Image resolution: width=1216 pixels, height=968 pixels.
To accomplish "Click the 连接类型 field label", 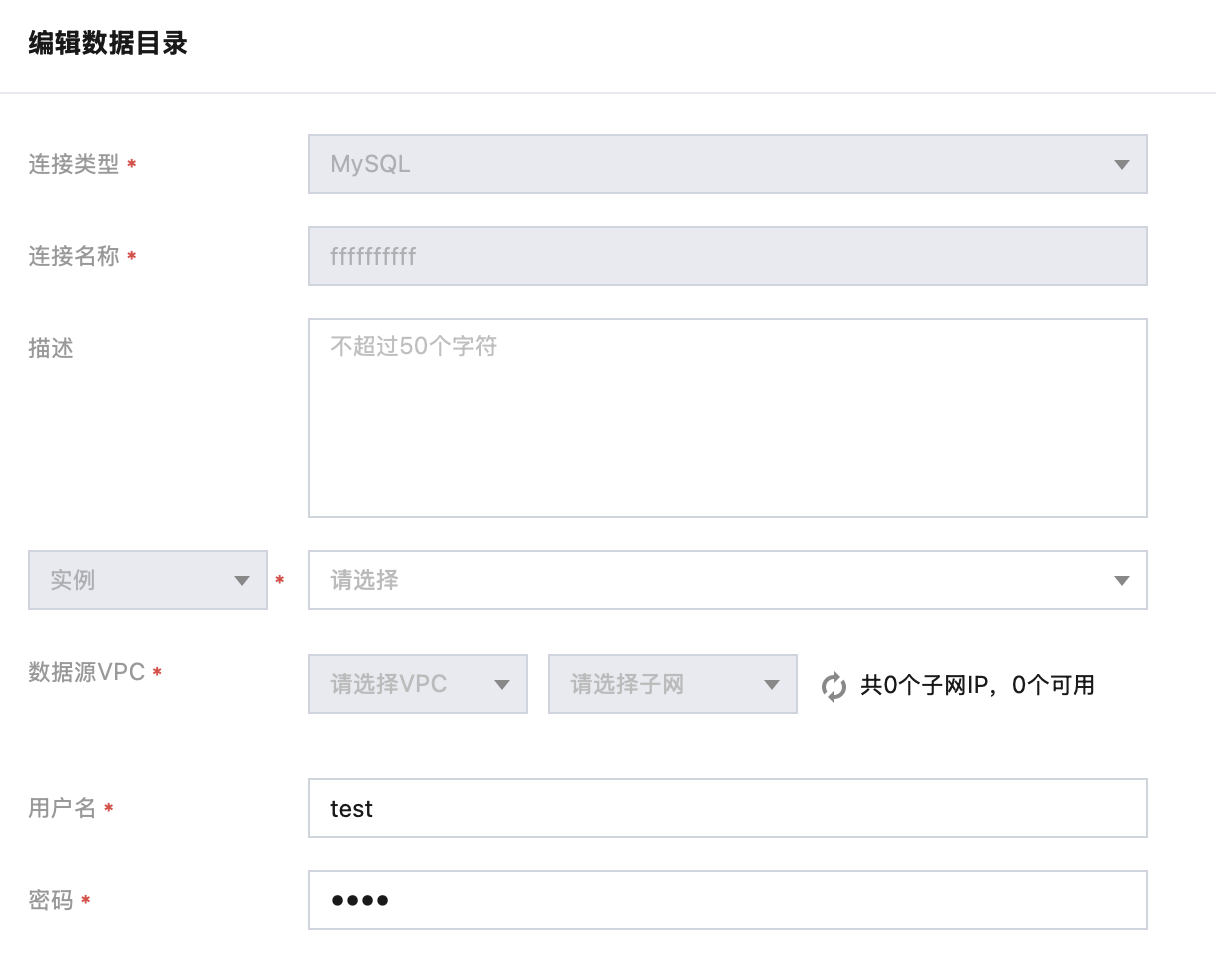I will [74, 164].
